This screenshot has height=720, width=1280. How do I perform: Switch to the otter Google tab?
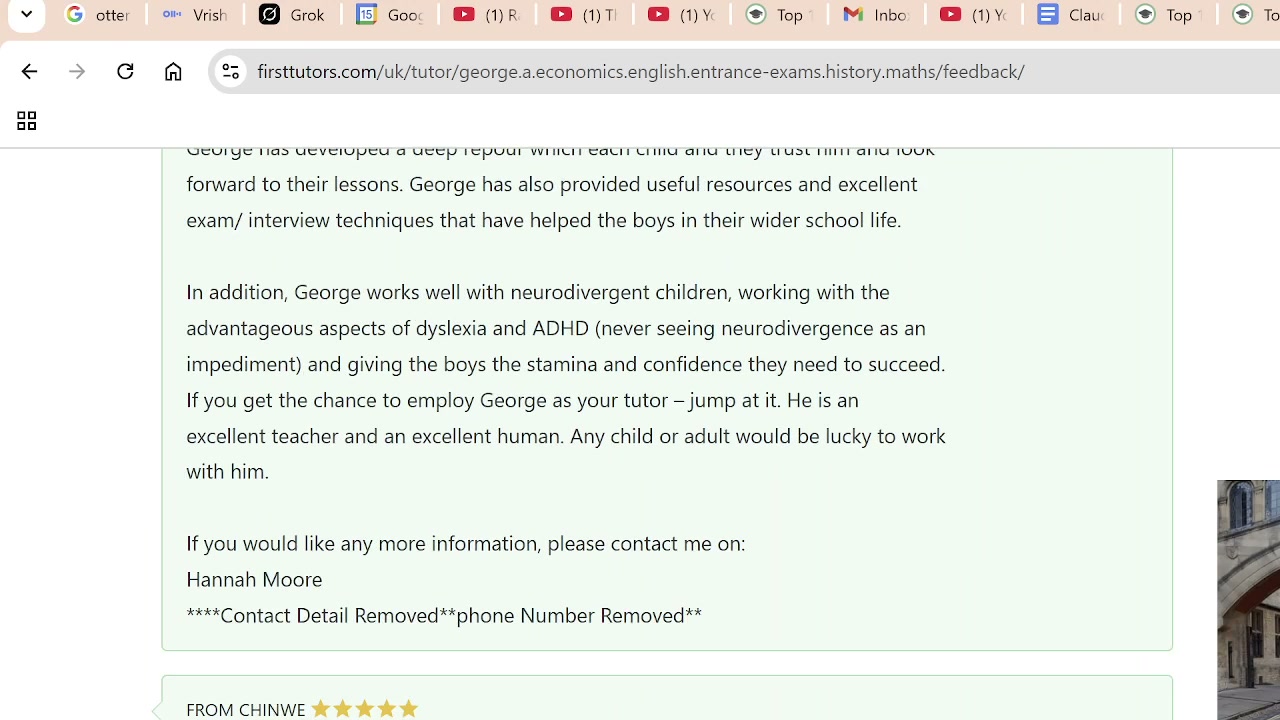(x=98, y=15)
